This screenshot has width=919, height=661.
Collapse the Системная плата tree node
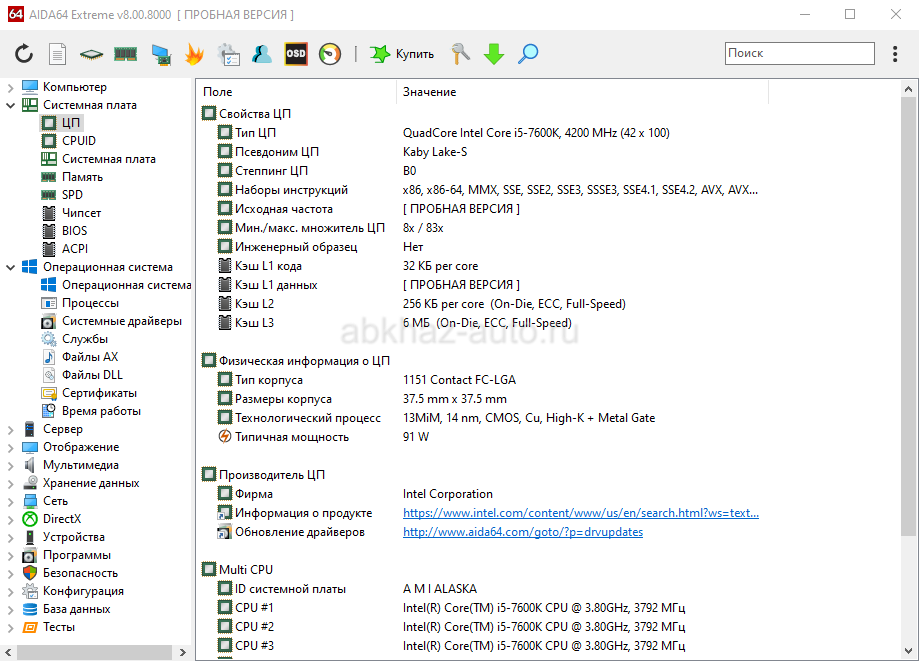coord(10,105)
